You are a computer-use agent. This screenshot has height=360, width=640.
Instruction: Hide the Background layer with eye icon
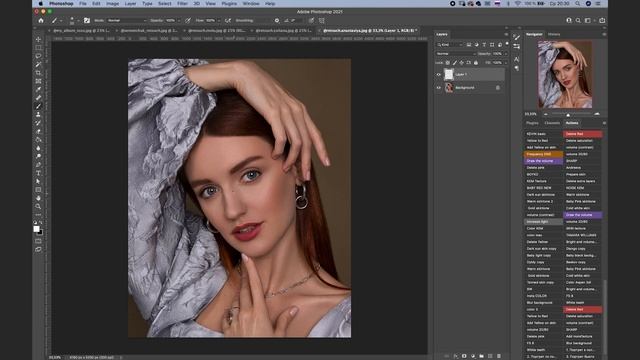(x=439, y=88)
